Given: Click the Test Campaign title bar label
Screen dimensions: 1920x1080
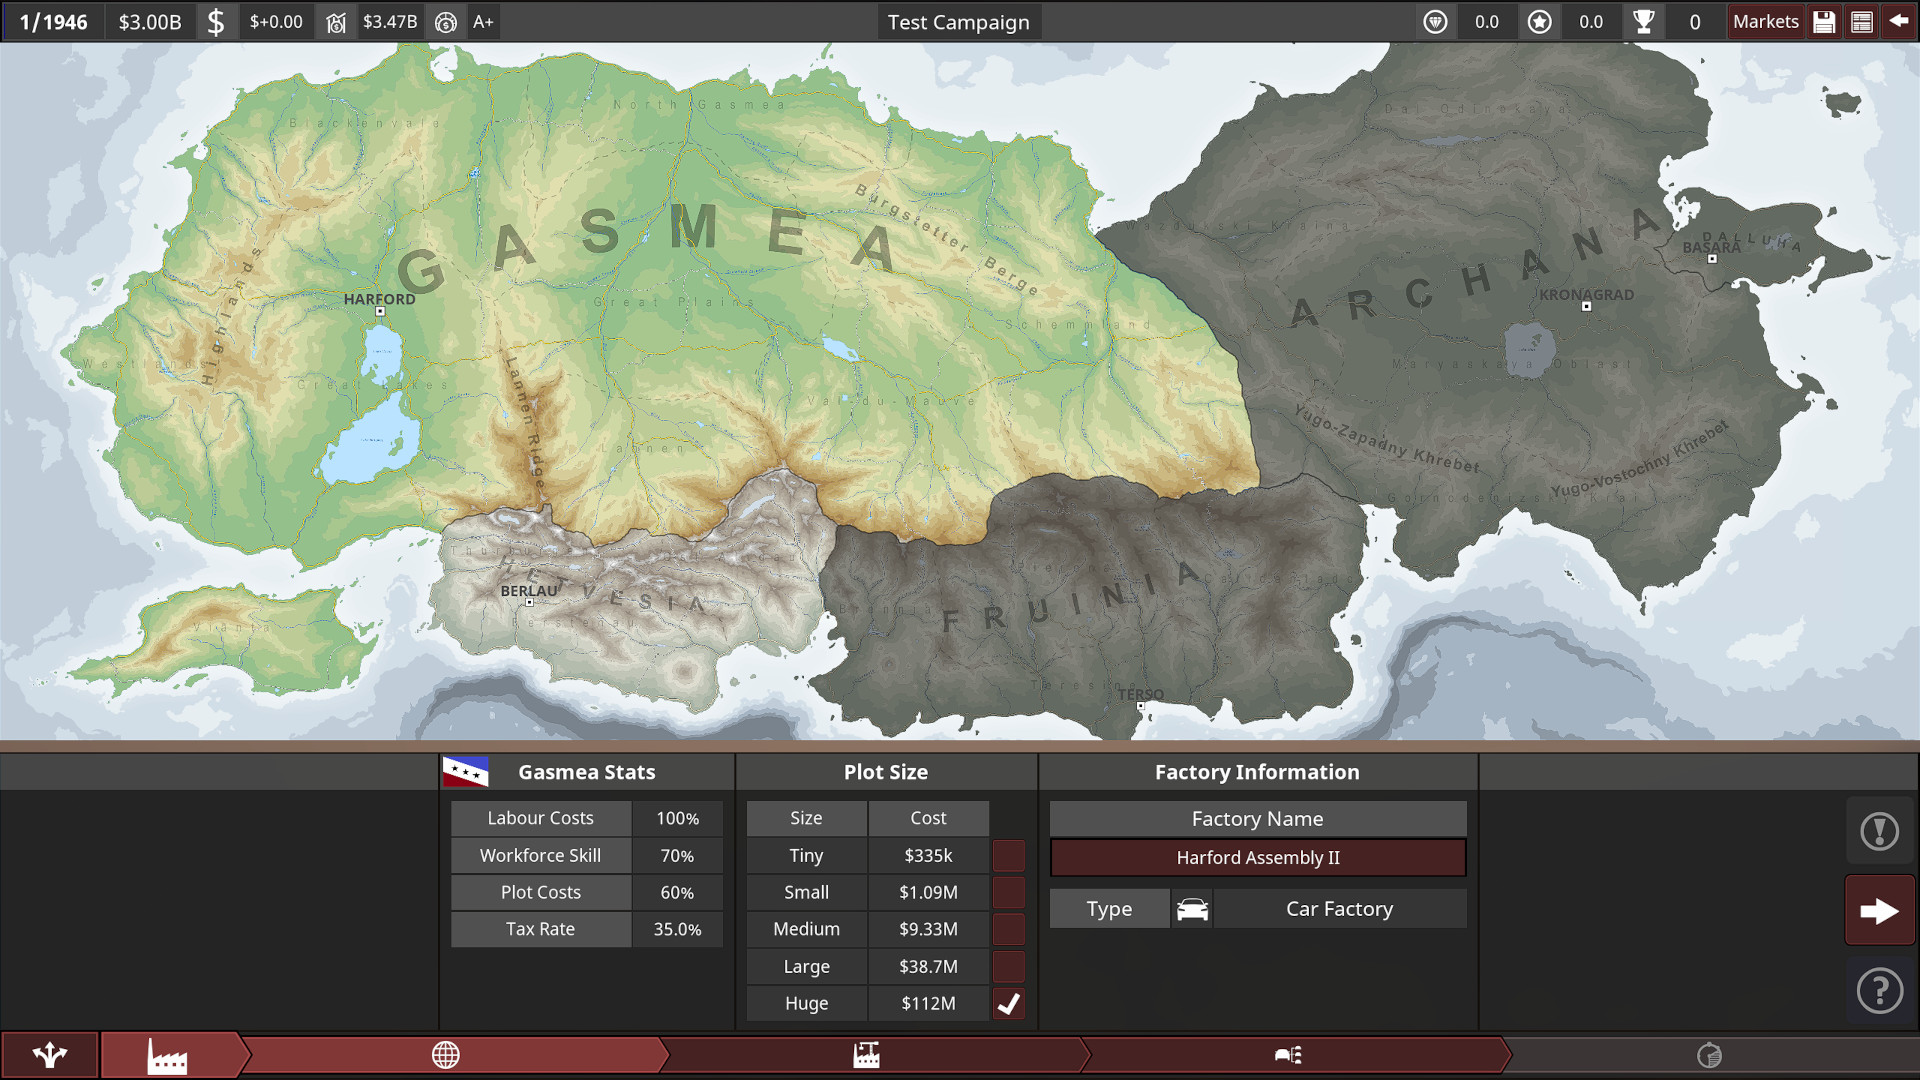Looking at the screenshot, I should [x=958, y=21].
